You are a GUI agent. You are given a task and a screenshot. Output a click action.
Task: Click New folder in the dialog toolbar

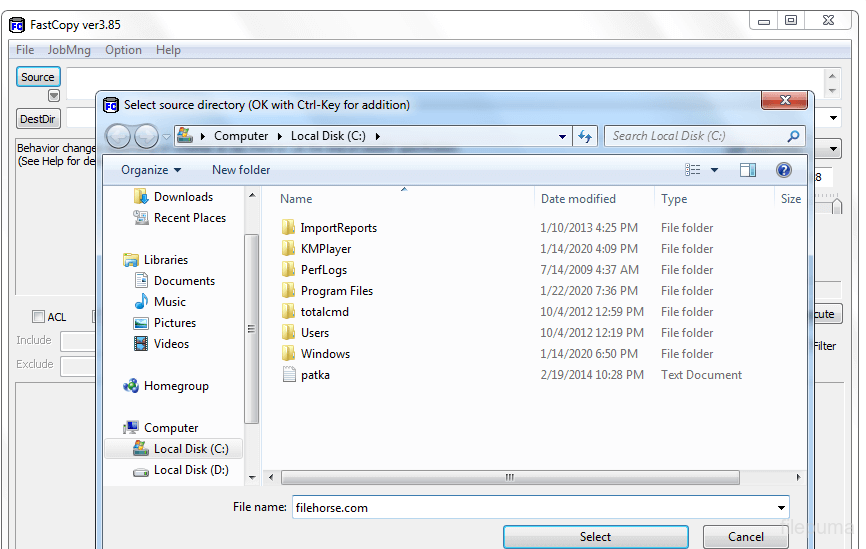click(241, 170)
